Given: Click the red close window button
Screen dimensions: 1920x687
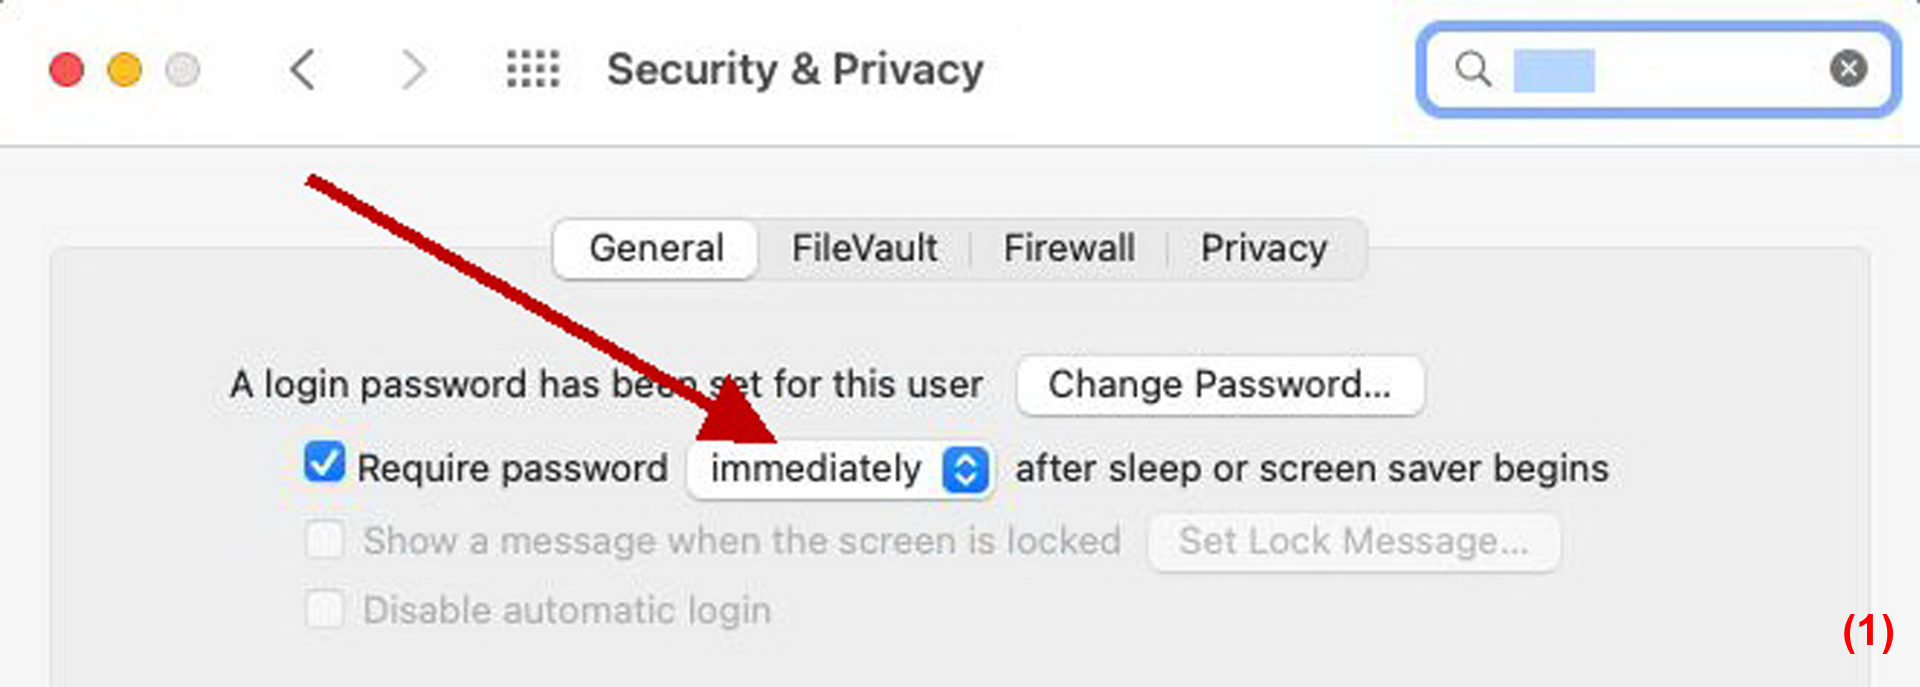Looking at the screenshot, I should [67, 70].
